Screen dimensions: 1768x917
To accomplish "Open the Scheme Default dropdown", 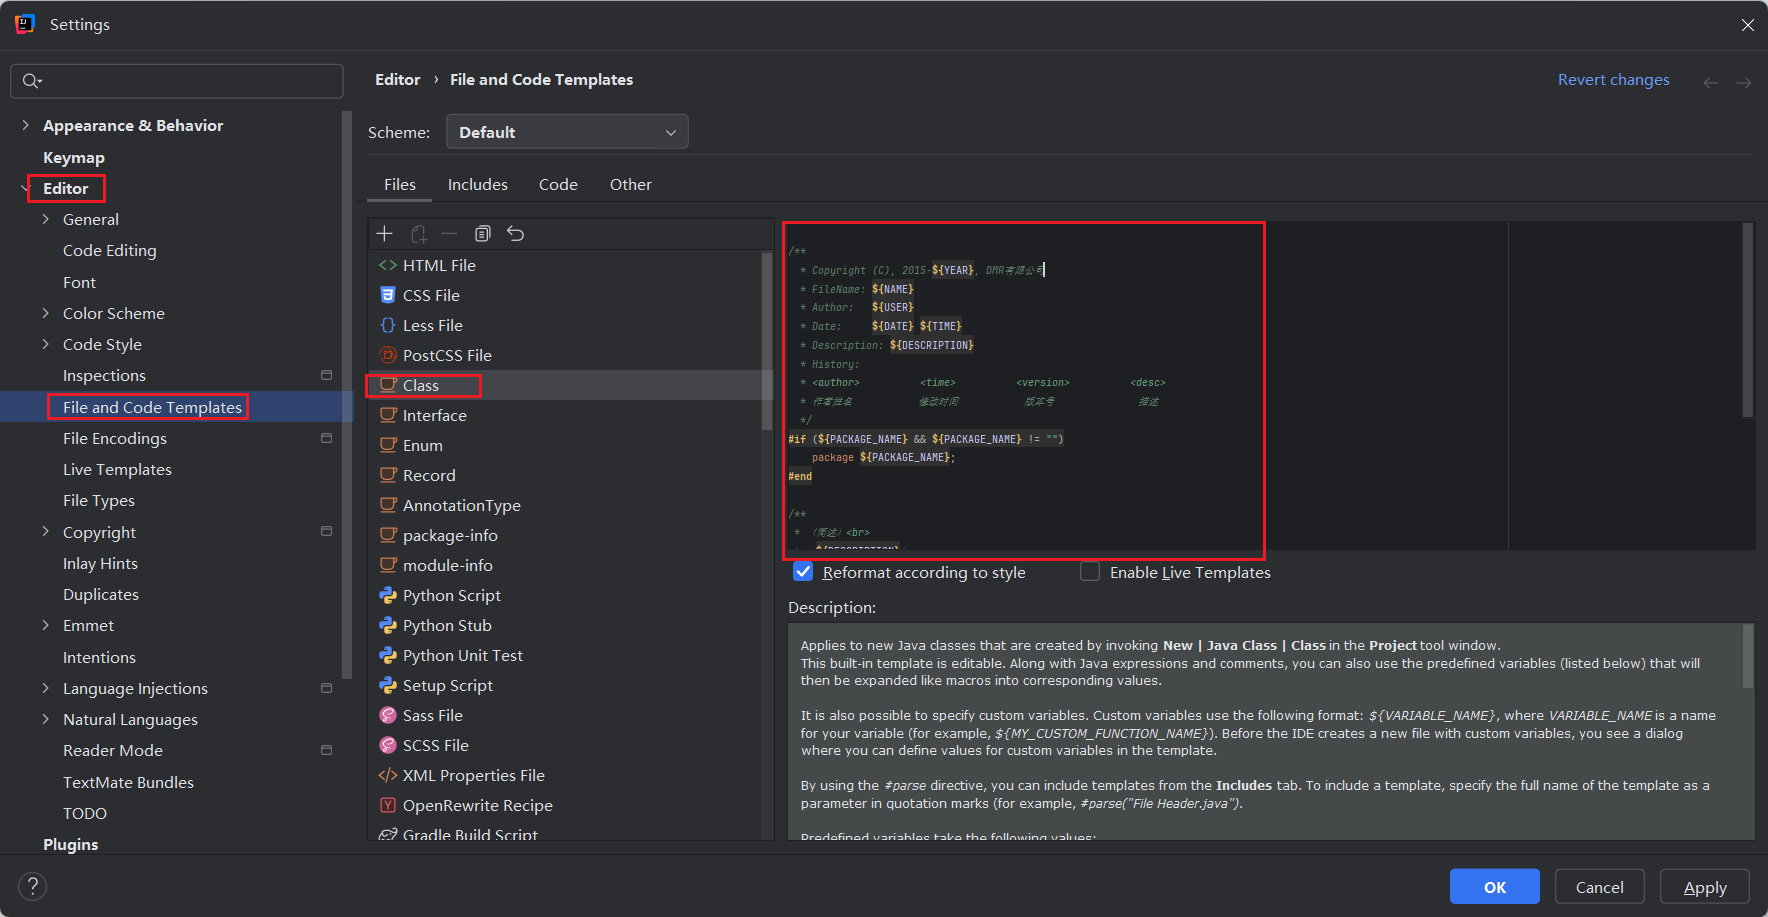I will coord(567,132).
